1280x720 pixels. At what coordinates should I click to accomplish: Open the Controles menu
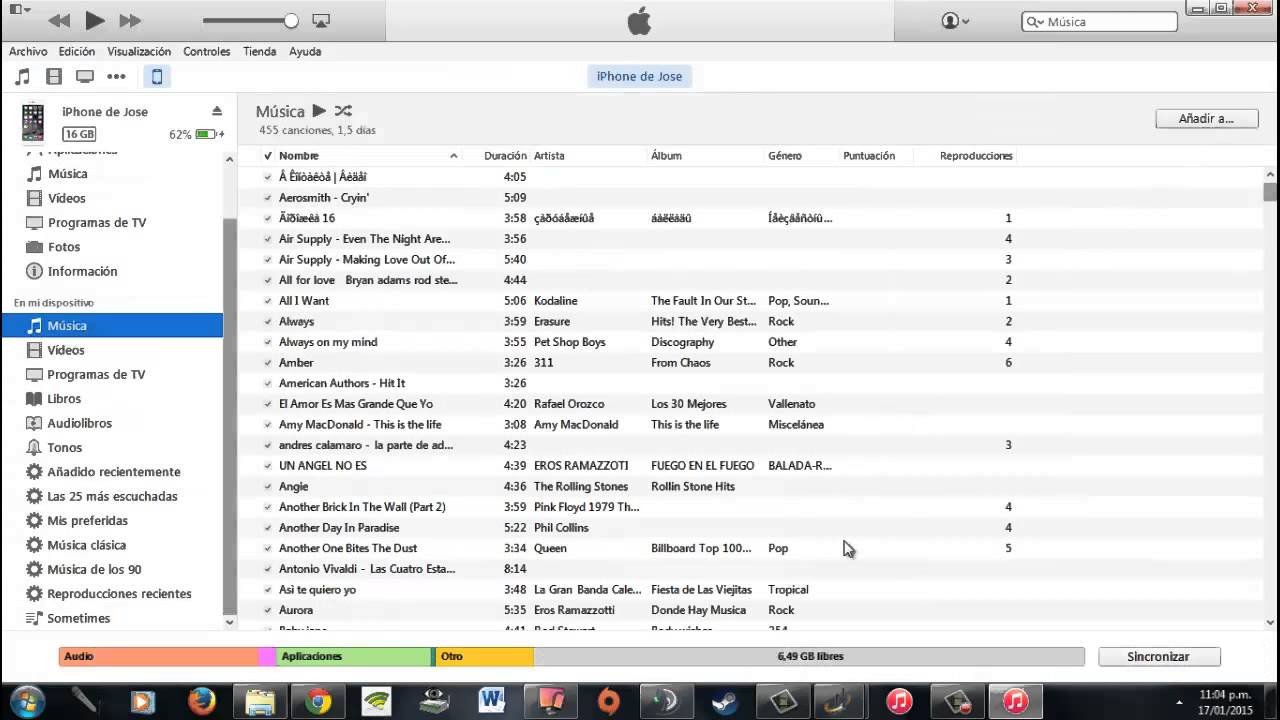point(207,51)
